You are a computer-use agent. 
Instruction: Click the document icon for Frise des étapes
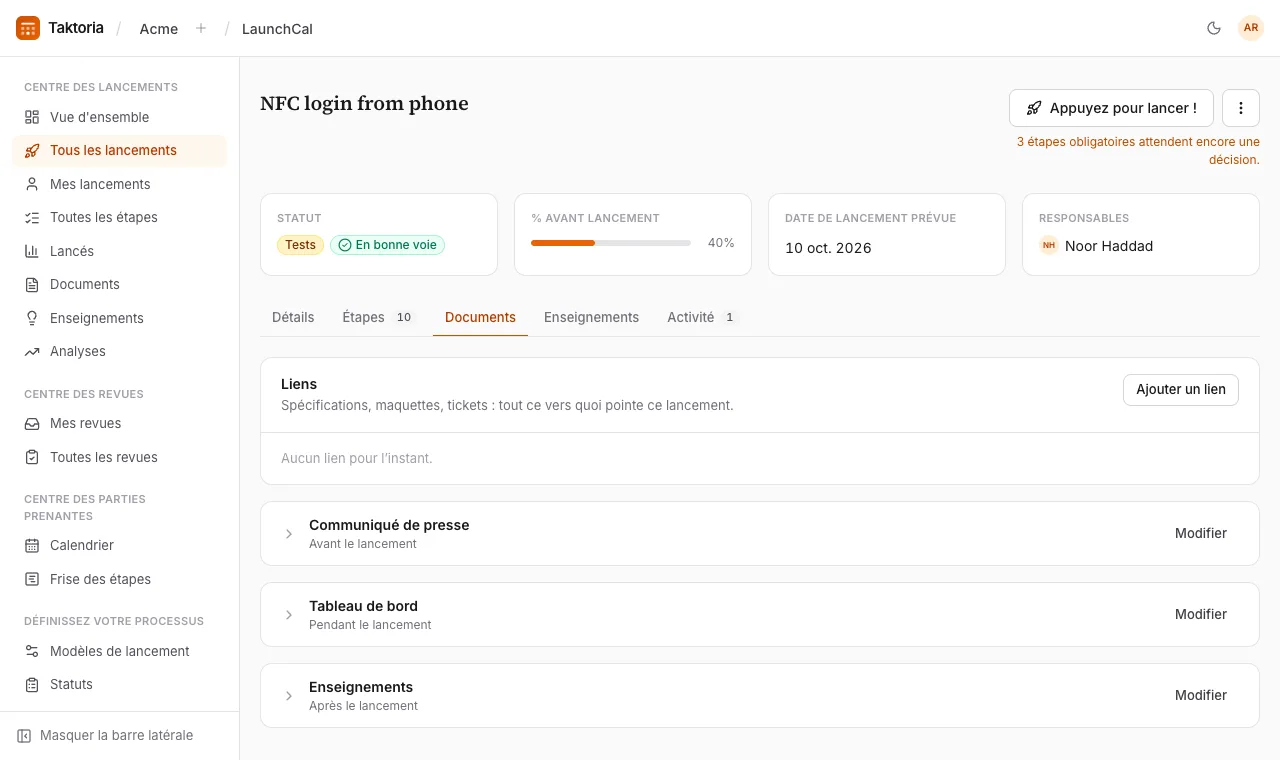tap(32, 579)
